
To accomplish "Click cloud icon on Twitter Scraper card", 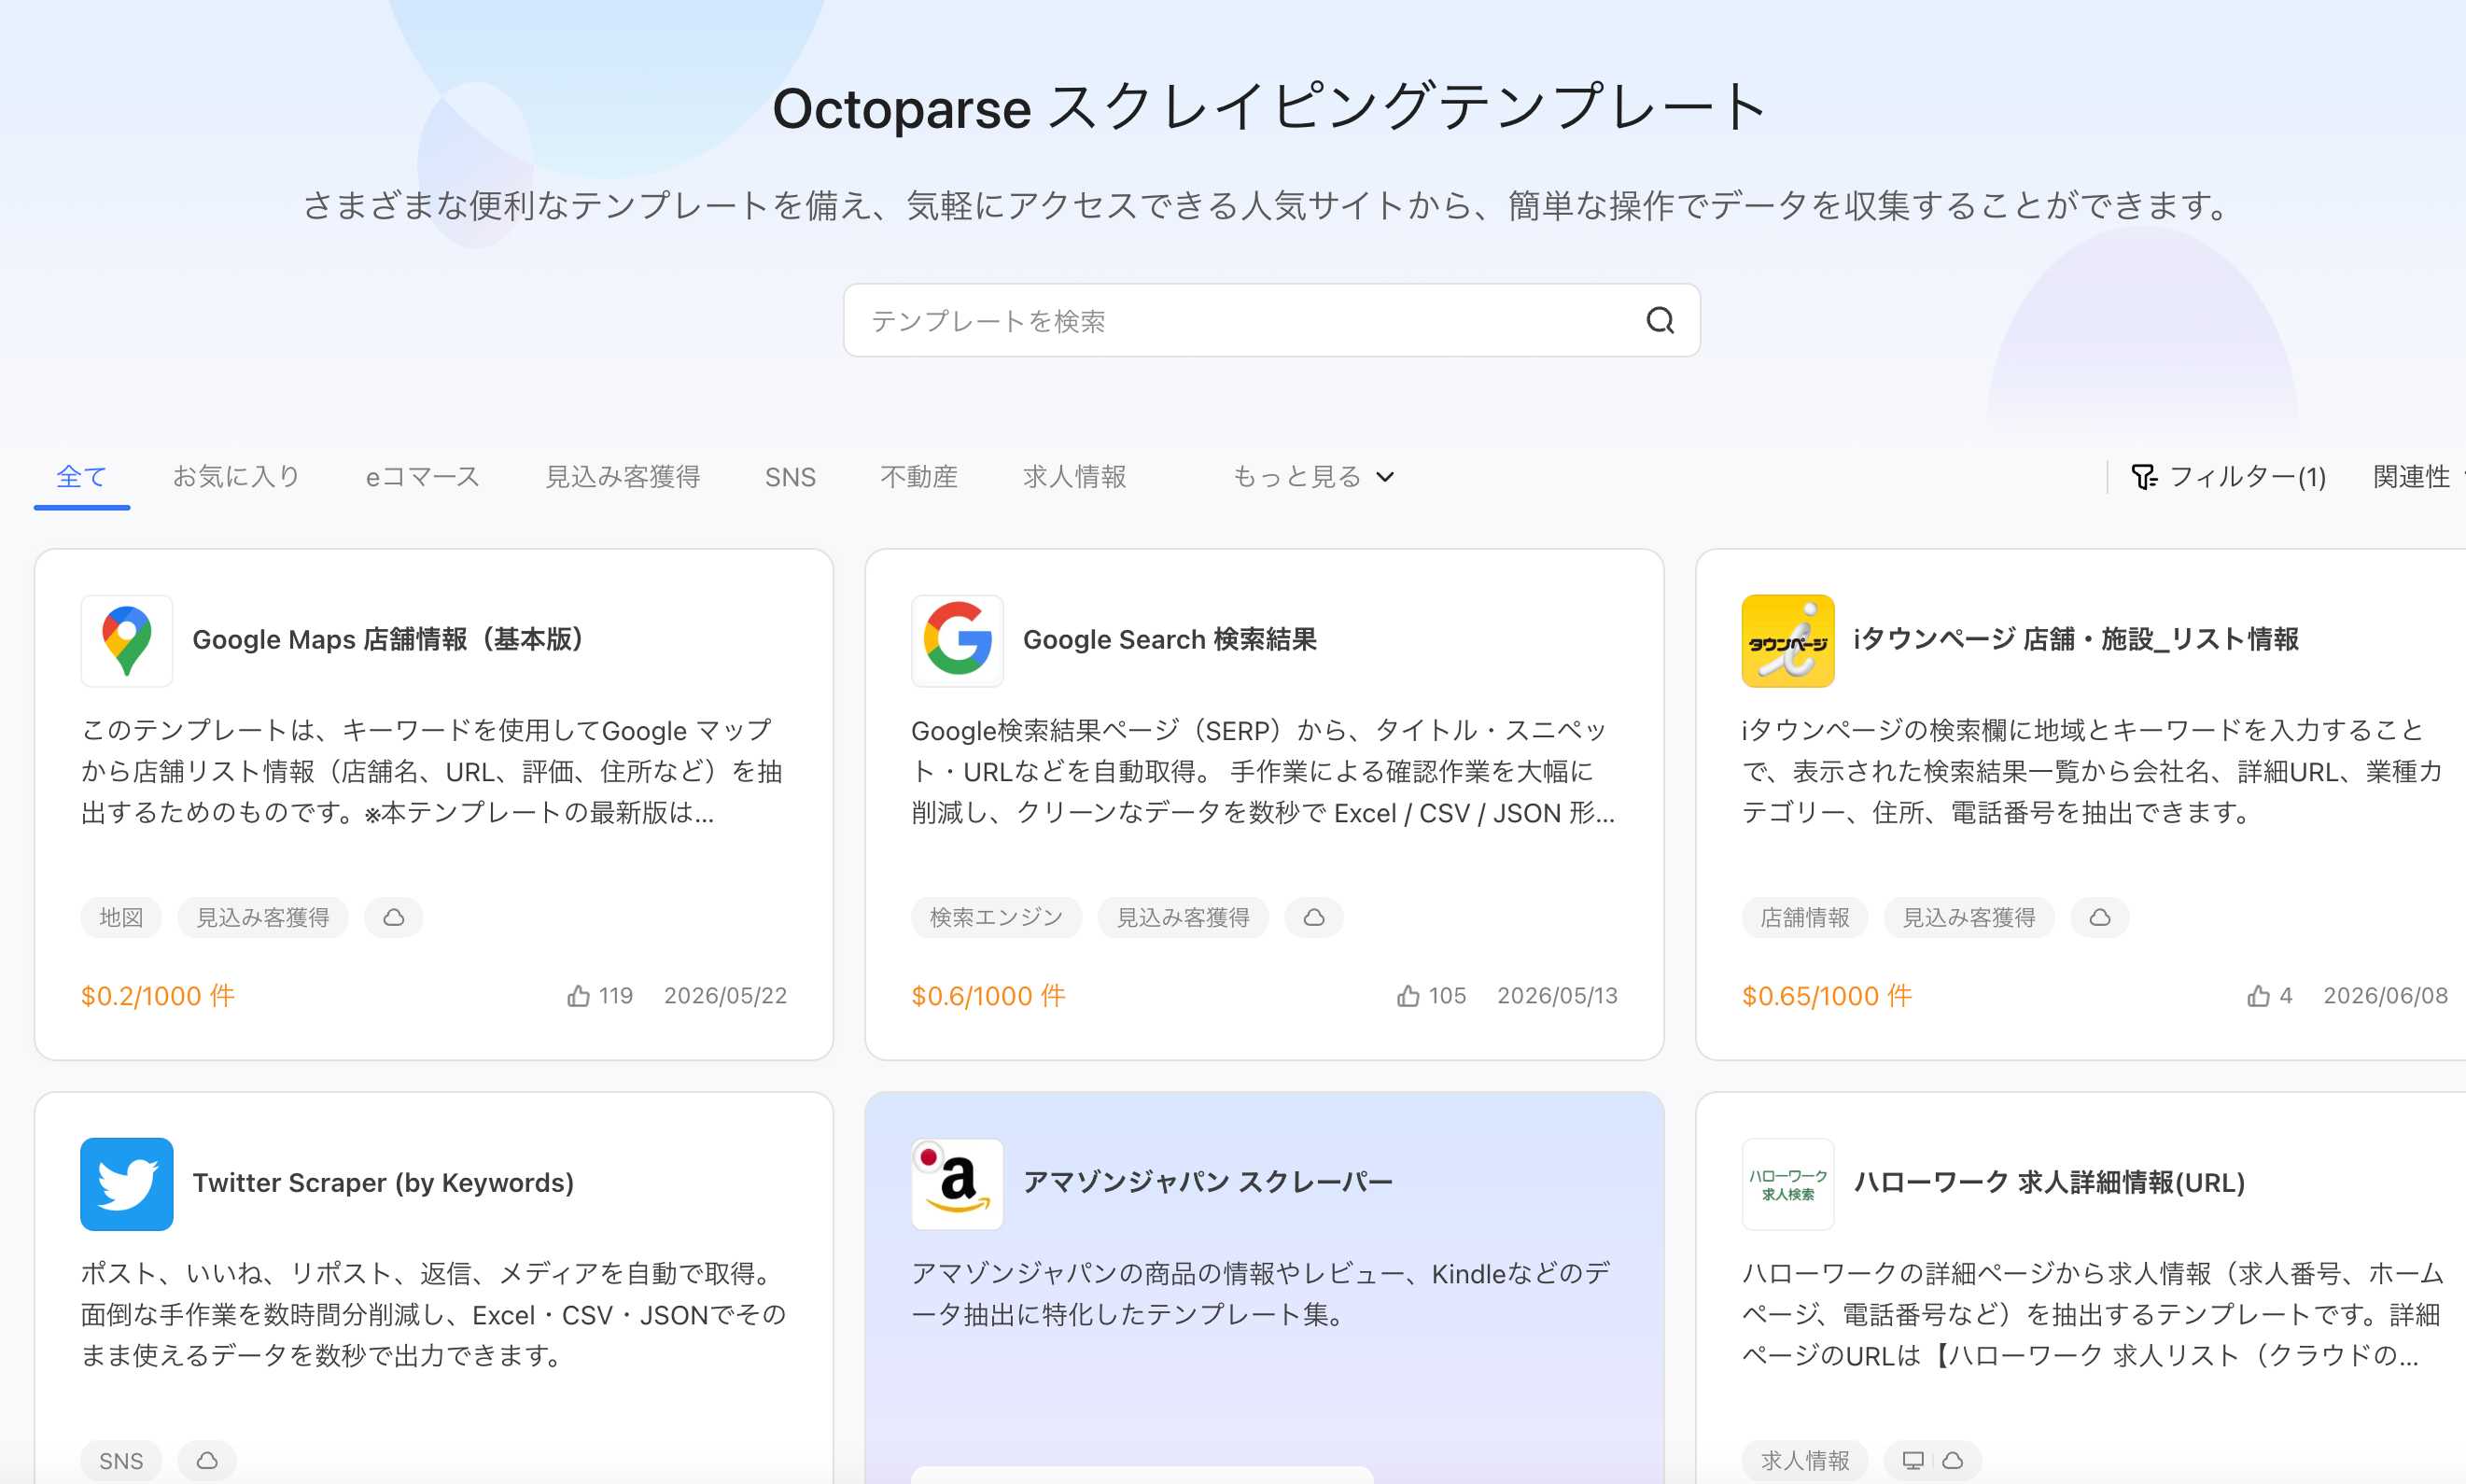I will [207, 1460].
